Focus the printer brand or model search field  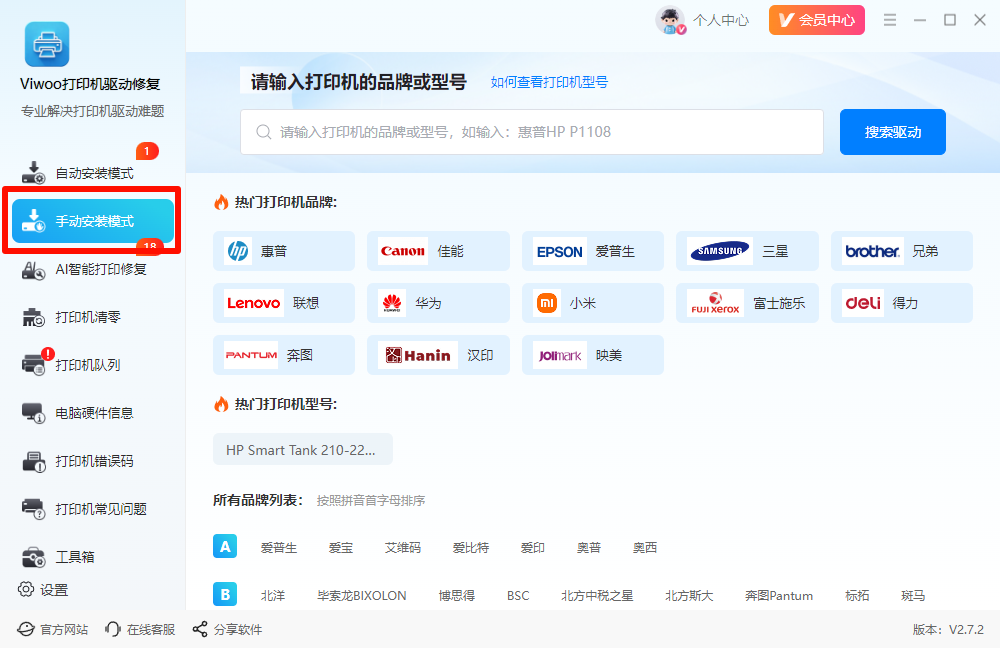pos(532,132)
